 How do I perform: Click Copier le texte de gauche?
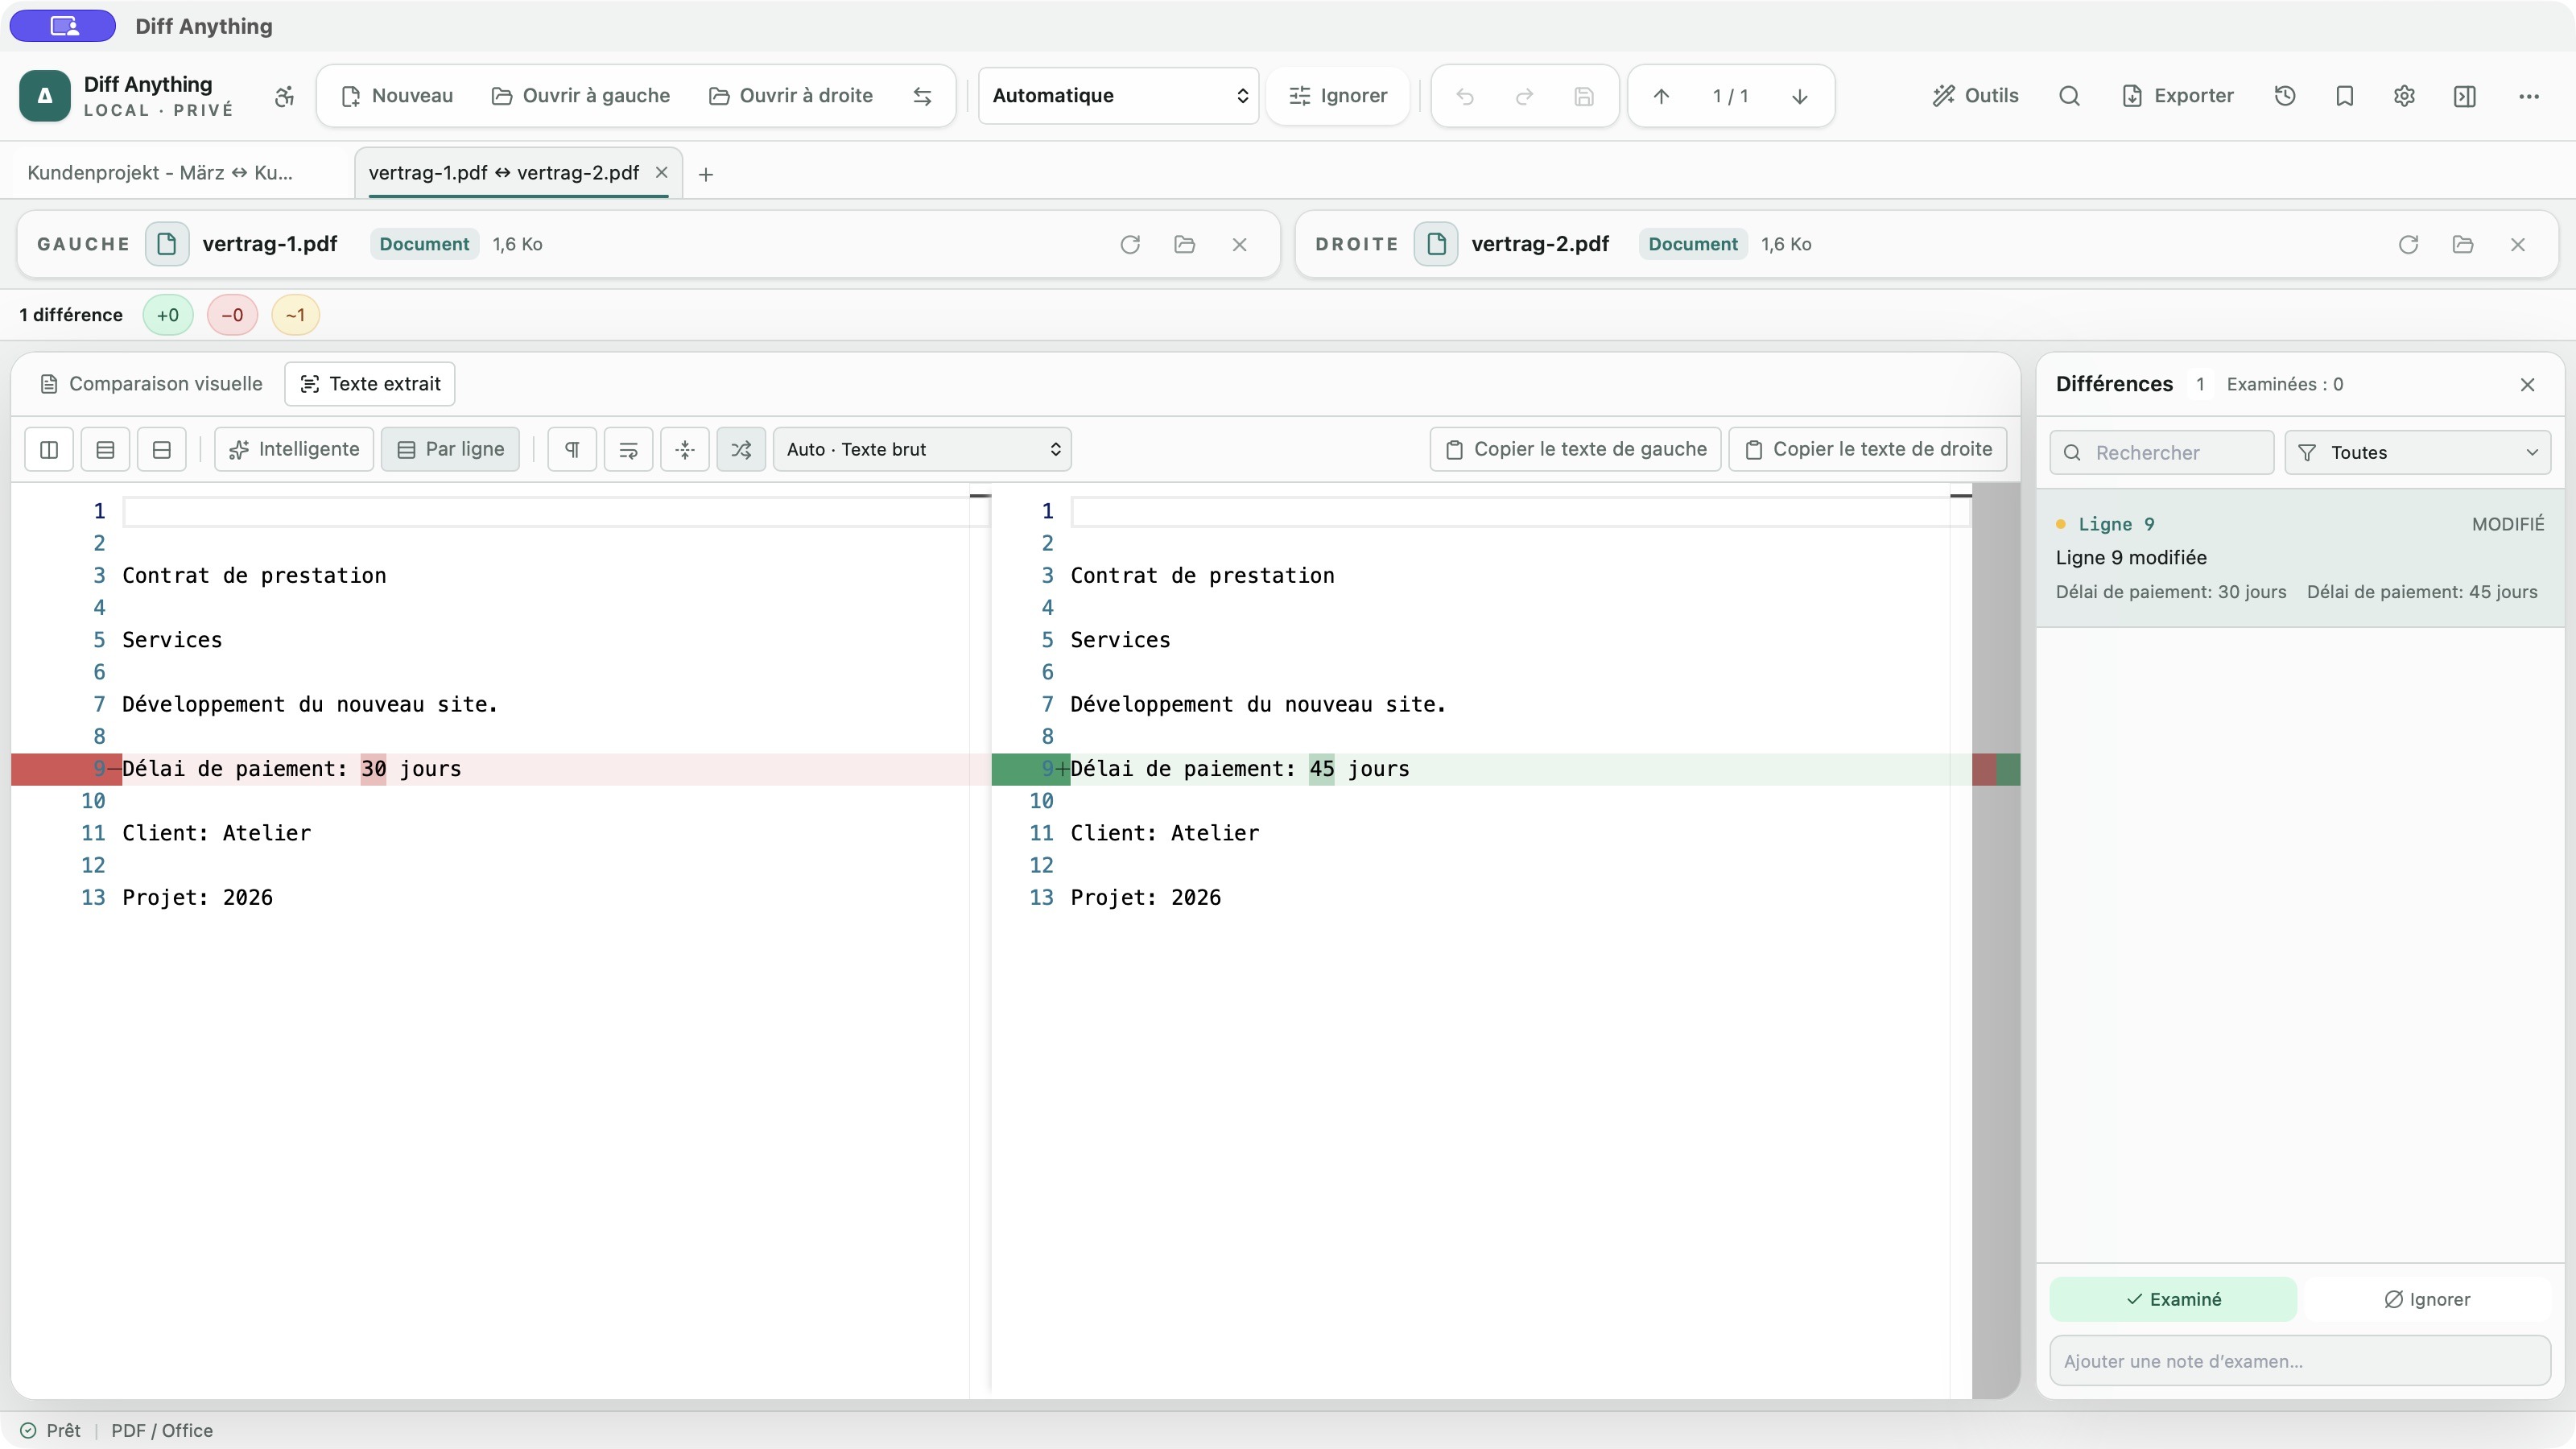[1575, 450]
